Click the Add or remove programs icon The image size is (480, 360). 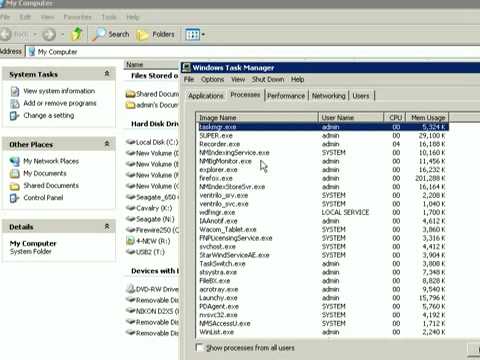pyautogui.click(x=15, y=104)
